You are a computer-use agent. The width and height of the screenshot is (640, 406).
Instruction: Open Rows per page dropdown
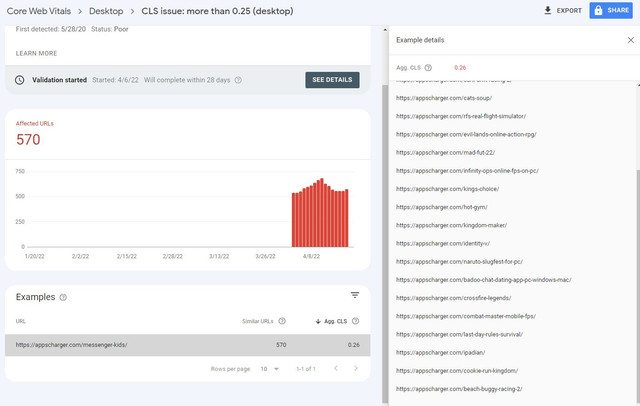[x=270, y=369]
